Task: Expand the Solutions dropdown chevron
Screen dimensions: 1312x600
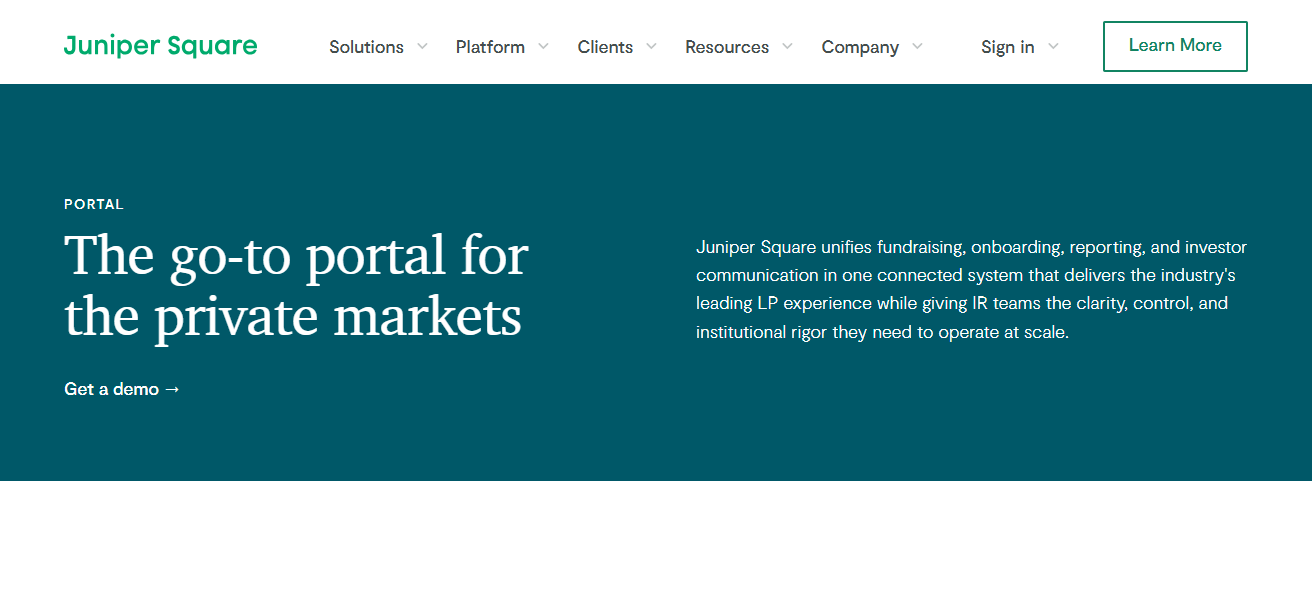Action: click(x=422, y=46)
